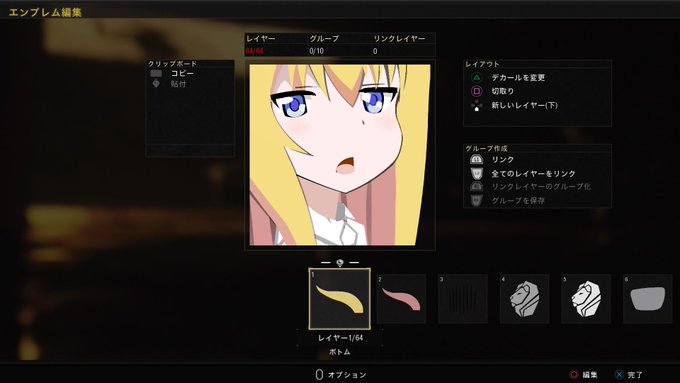This screenshot has width=680, height=383.
Task: Choose リンク in group creation panel
Action: point(503,160)
